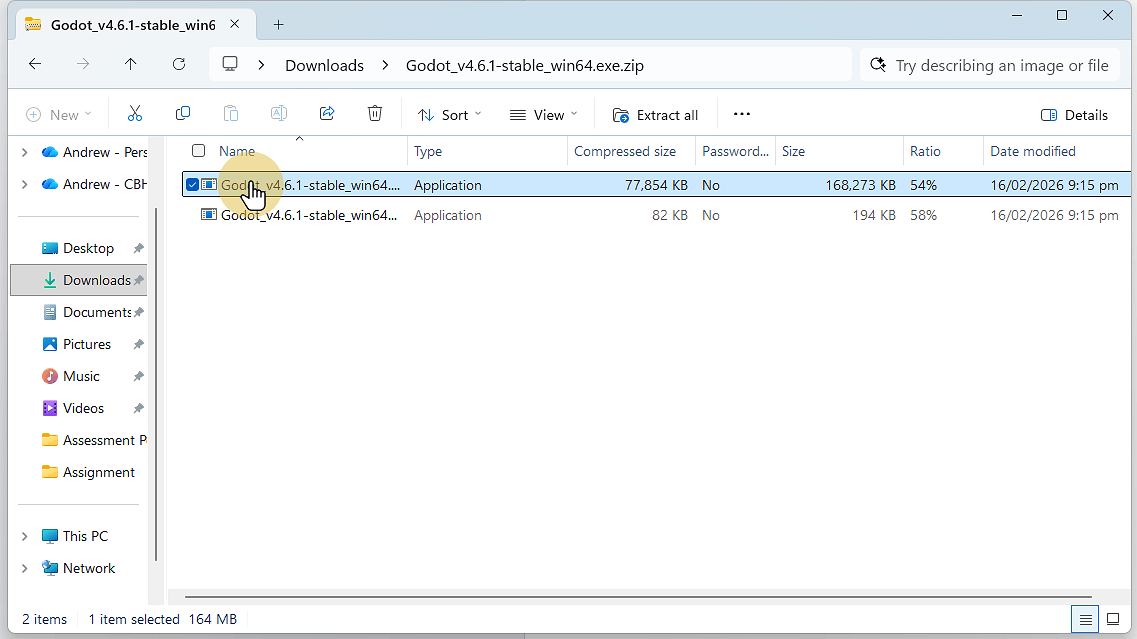Click the image description search field
Viewport: 1137px width, 639px height.
coord(990,64)
